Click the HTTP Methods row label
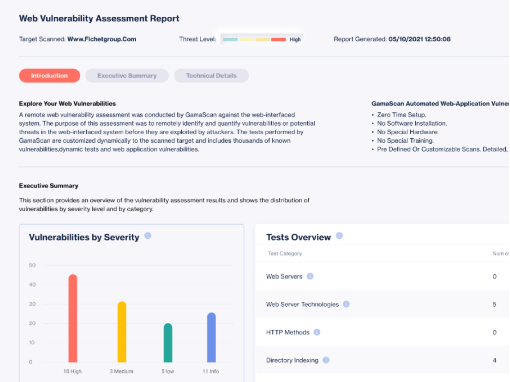This screenshot has width=510, height=382. [x=288, y=332]
